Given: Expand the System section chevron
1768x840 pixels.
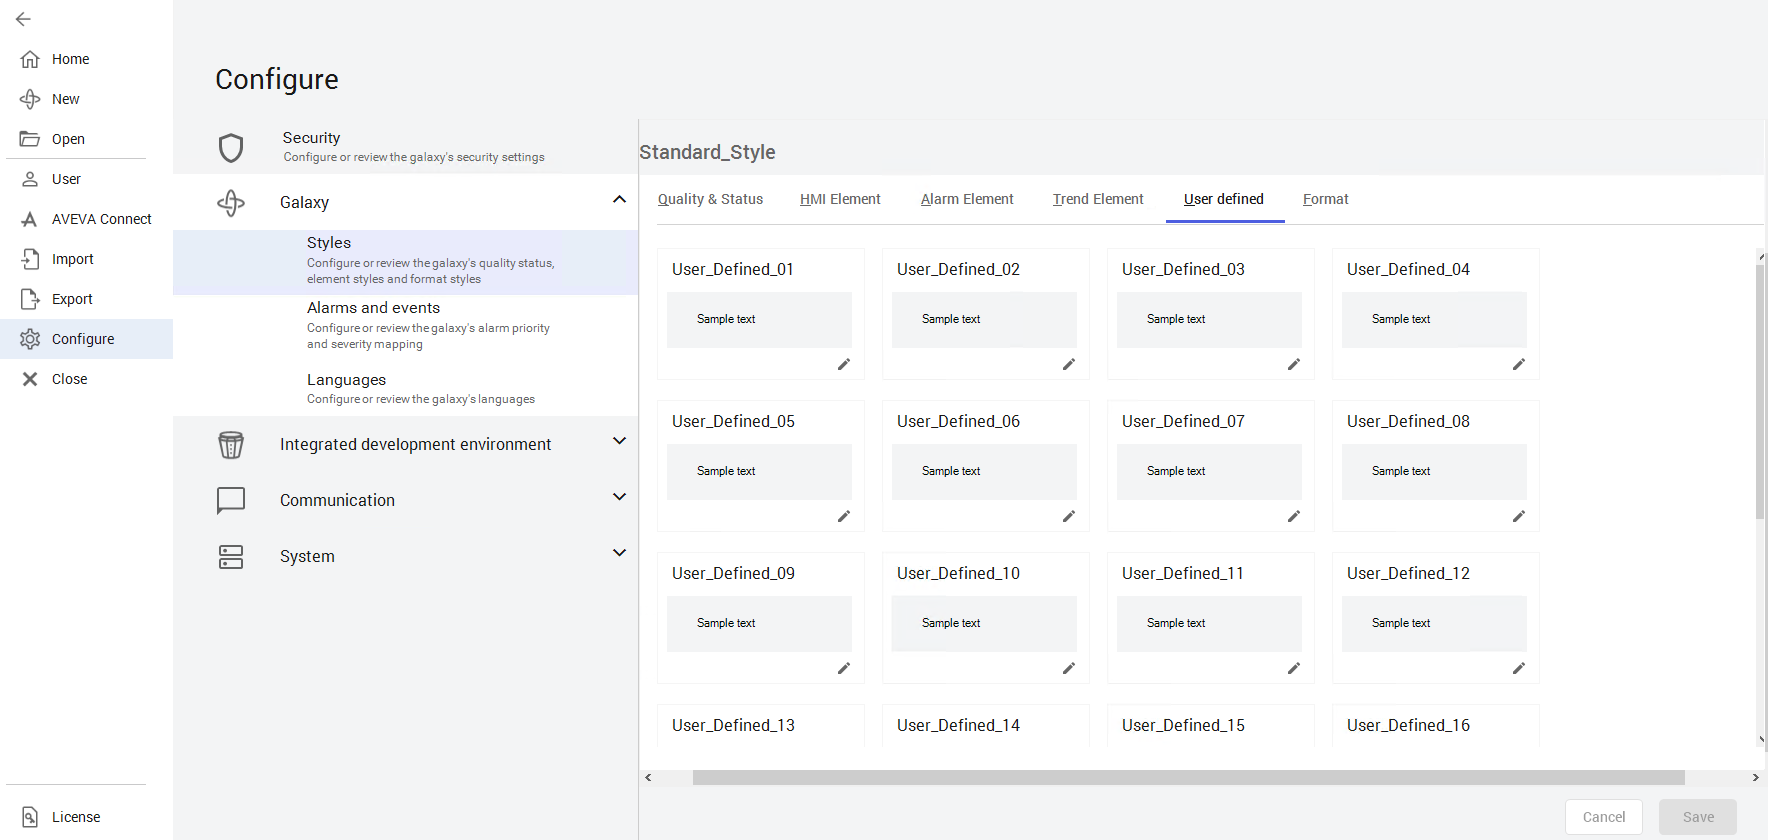Looking at the screenshot, I should [619, 554].
